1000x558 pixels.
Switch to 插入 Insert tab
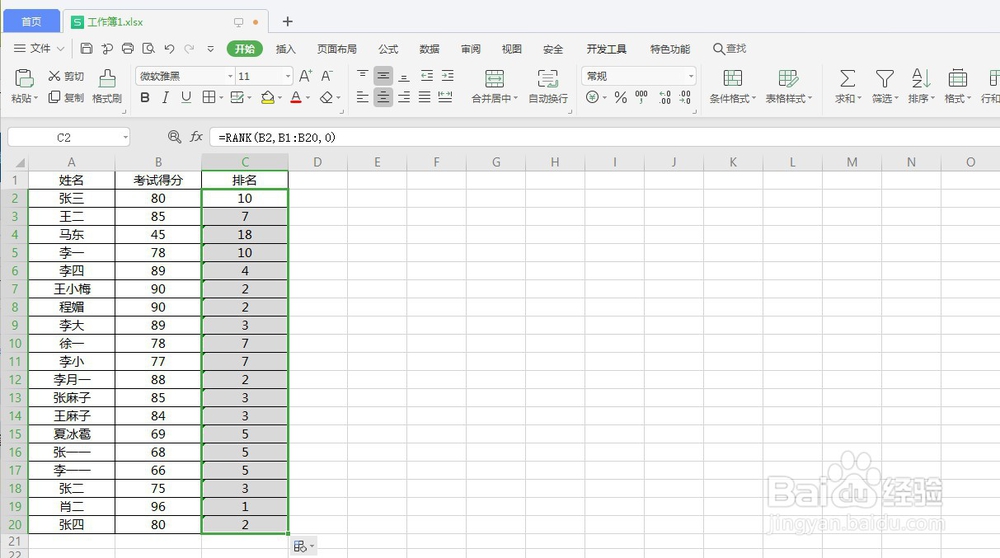(x=286, y=49)
